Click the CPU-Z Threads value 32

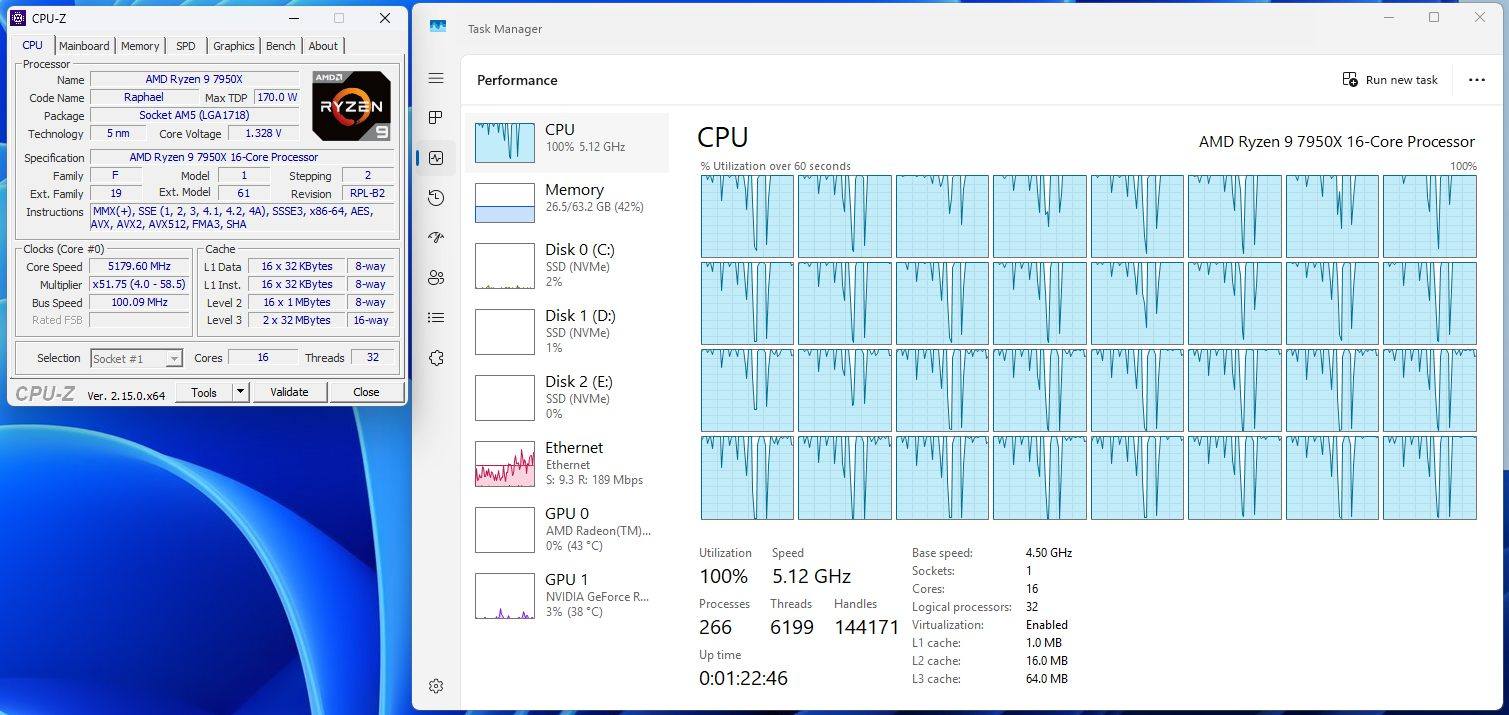click(x=372, y=358)
